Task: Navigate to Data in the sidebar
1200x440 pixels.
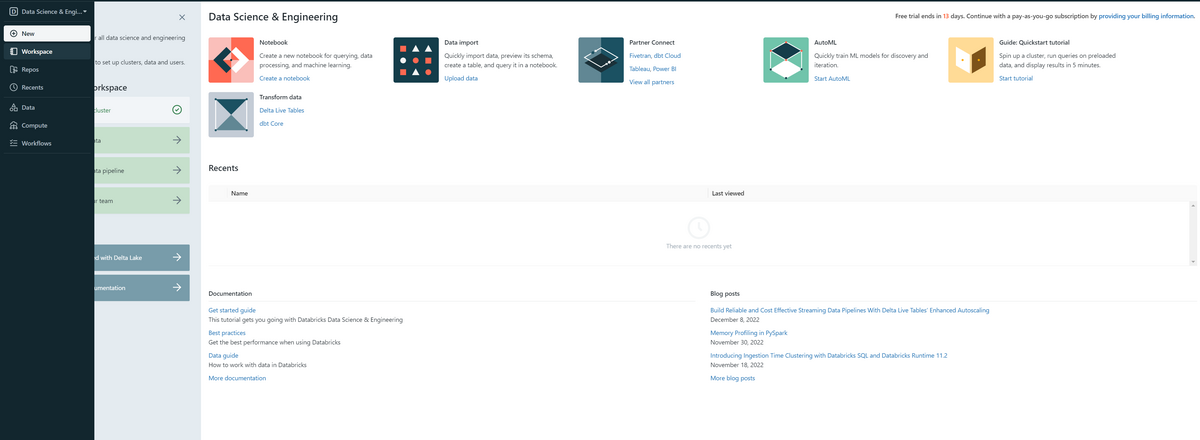Action: click(x=47, y=107)
